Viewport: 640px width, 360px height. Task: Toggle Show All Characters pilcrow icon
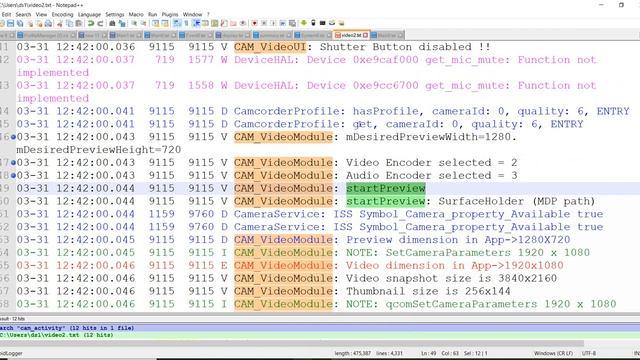[x=186, y=23]
